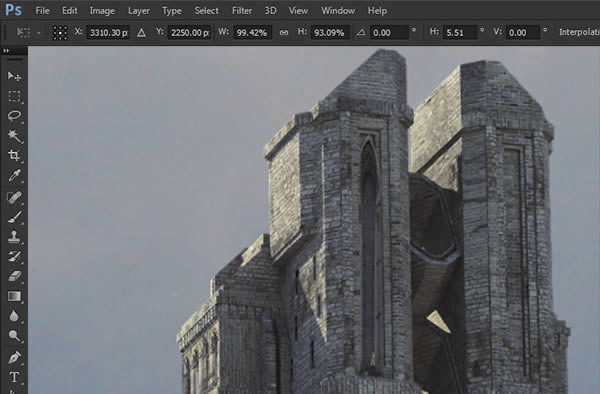Select the Crop tool
The width and height of the screenshot is (600, 394).
pyautogui.click(x=14, y=155)
